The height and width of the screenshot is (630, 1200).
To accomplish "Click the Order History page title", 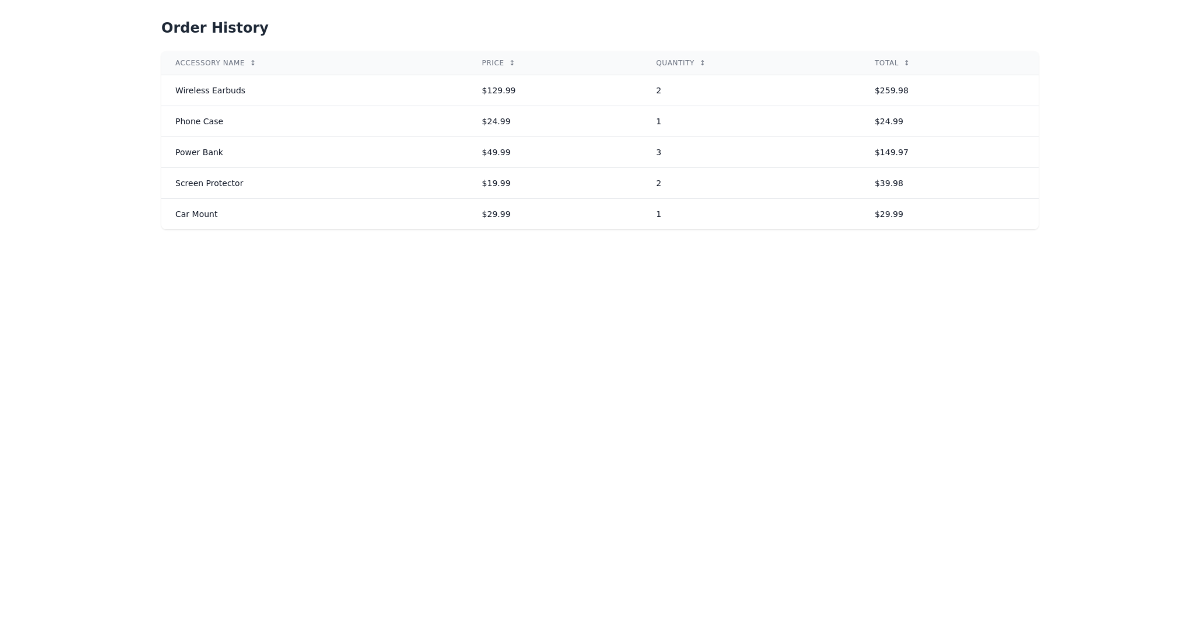I will (x=215, y=27).
